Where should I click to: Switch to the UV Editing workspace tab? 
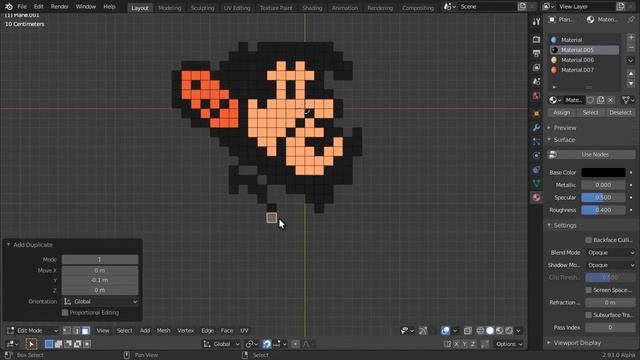(x=237, y=8)
